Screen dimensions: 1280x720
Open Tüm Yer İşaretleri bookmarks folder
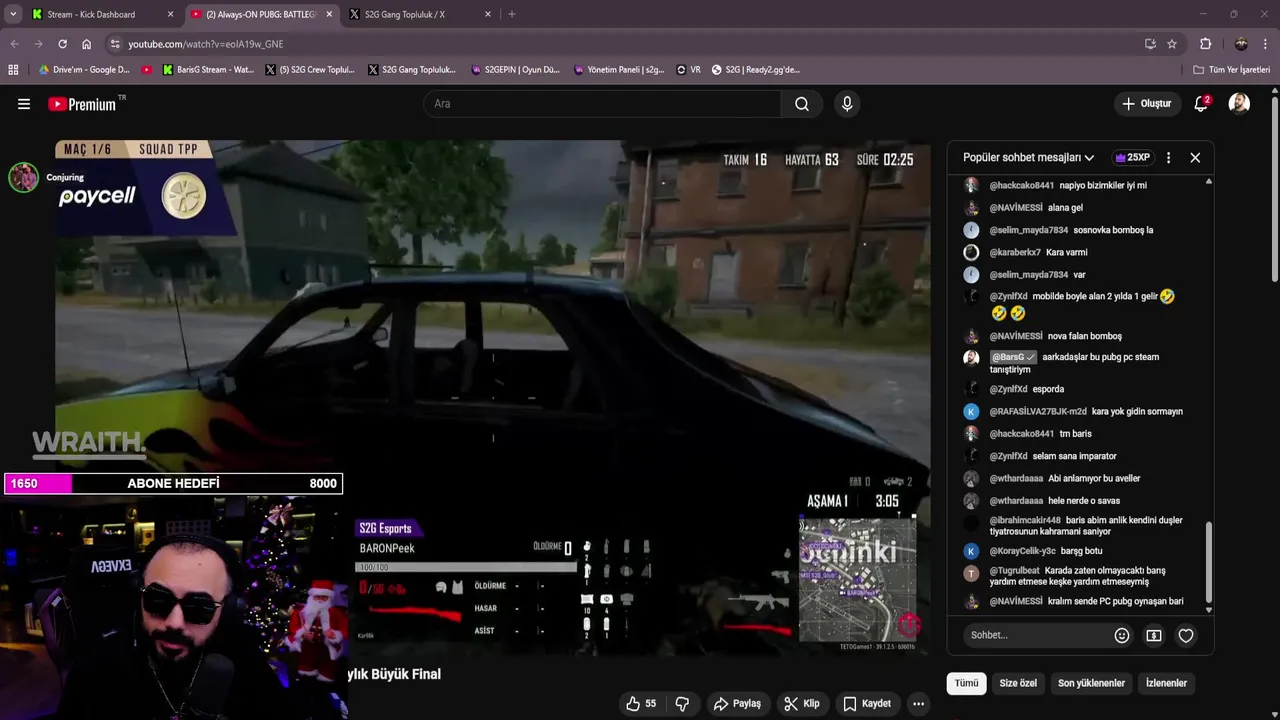(x=1232, y=70)
